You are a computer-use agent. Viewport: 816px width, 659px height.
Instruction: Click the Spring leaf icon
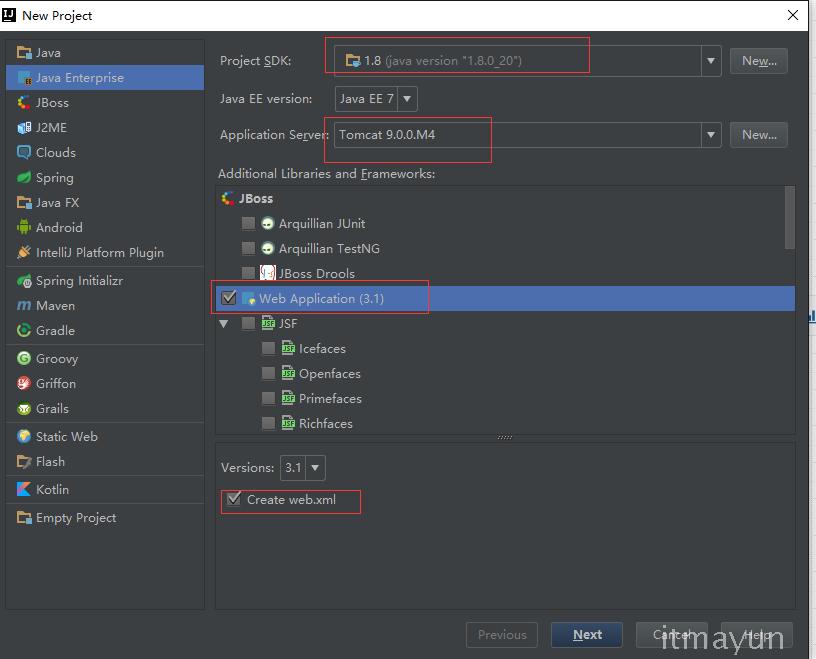point(24,178)
